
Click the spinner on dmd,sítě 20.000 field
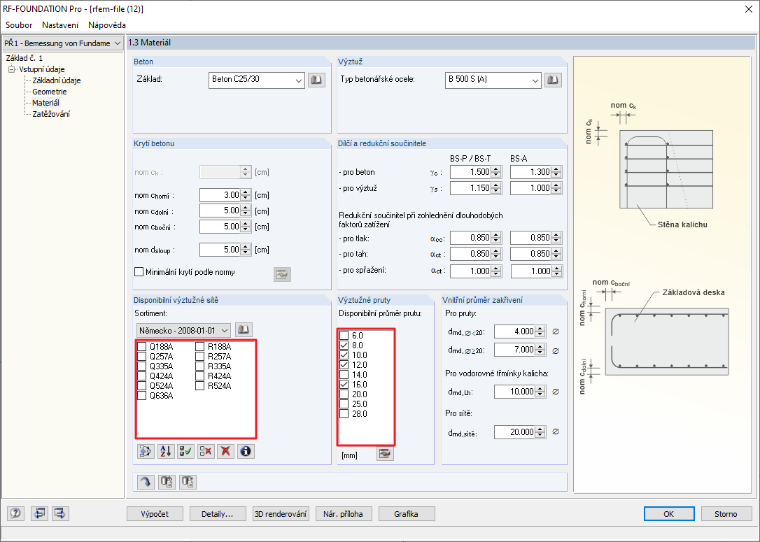(540, 432)
